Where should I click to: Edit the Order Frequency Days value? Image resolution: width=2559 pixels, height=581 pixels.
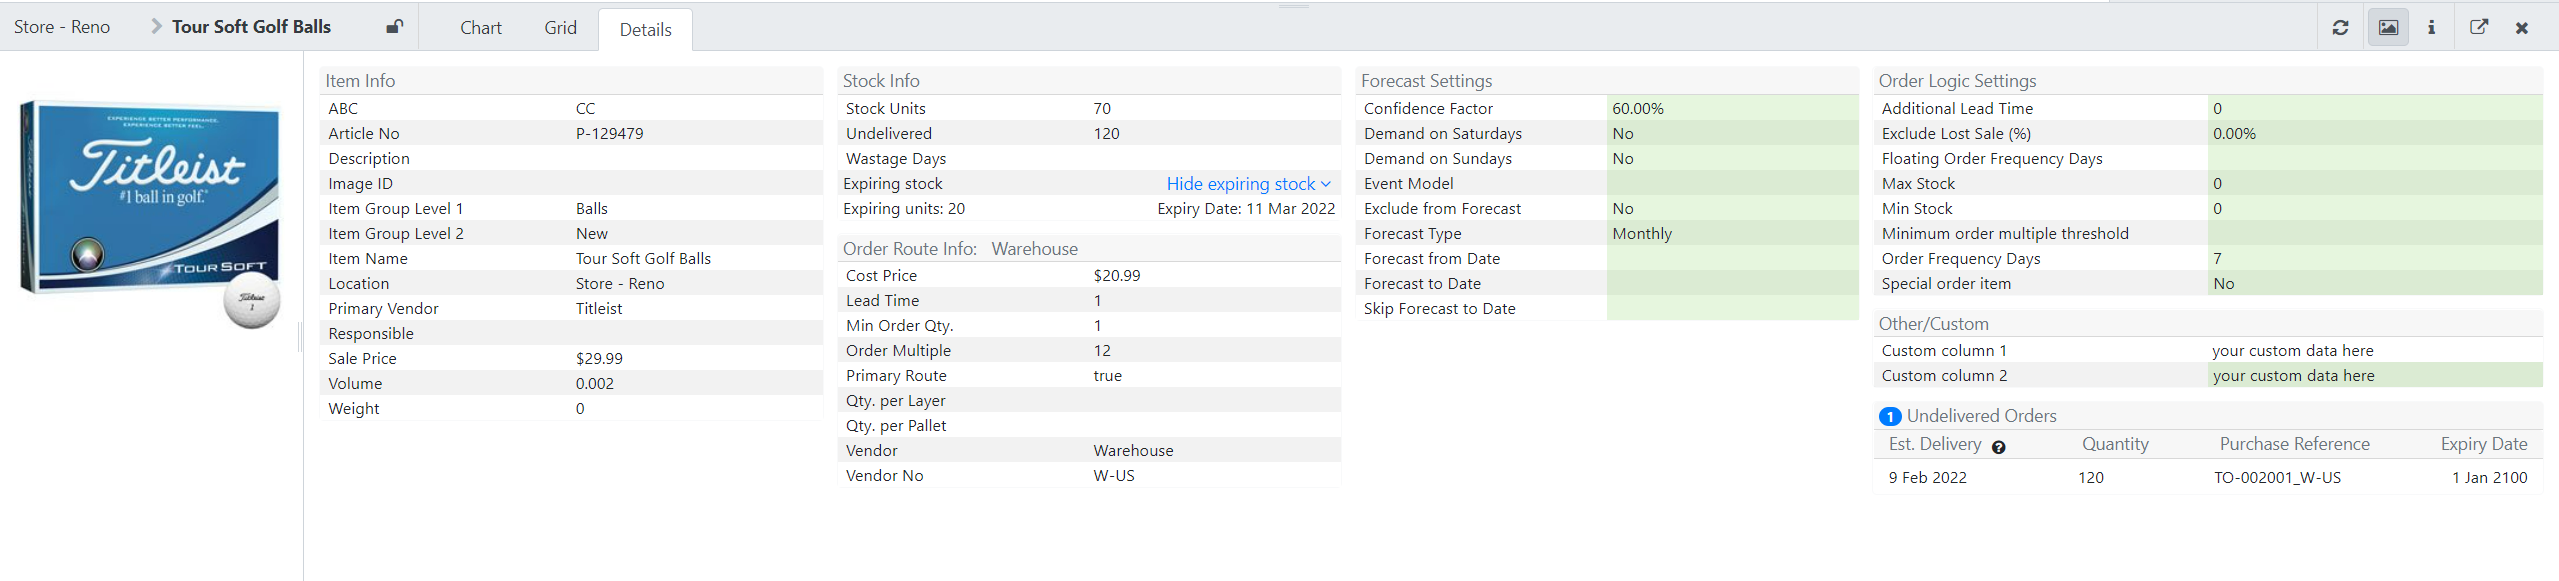pos(2373,259)
